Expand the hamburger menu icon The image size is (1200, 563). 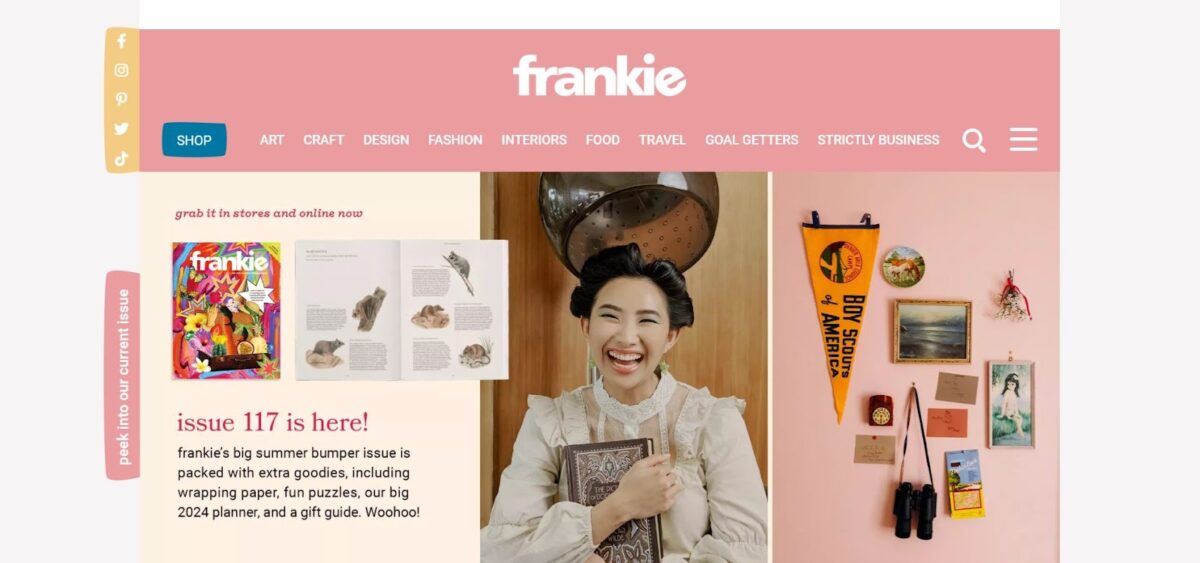click(x=1023, y=139)
